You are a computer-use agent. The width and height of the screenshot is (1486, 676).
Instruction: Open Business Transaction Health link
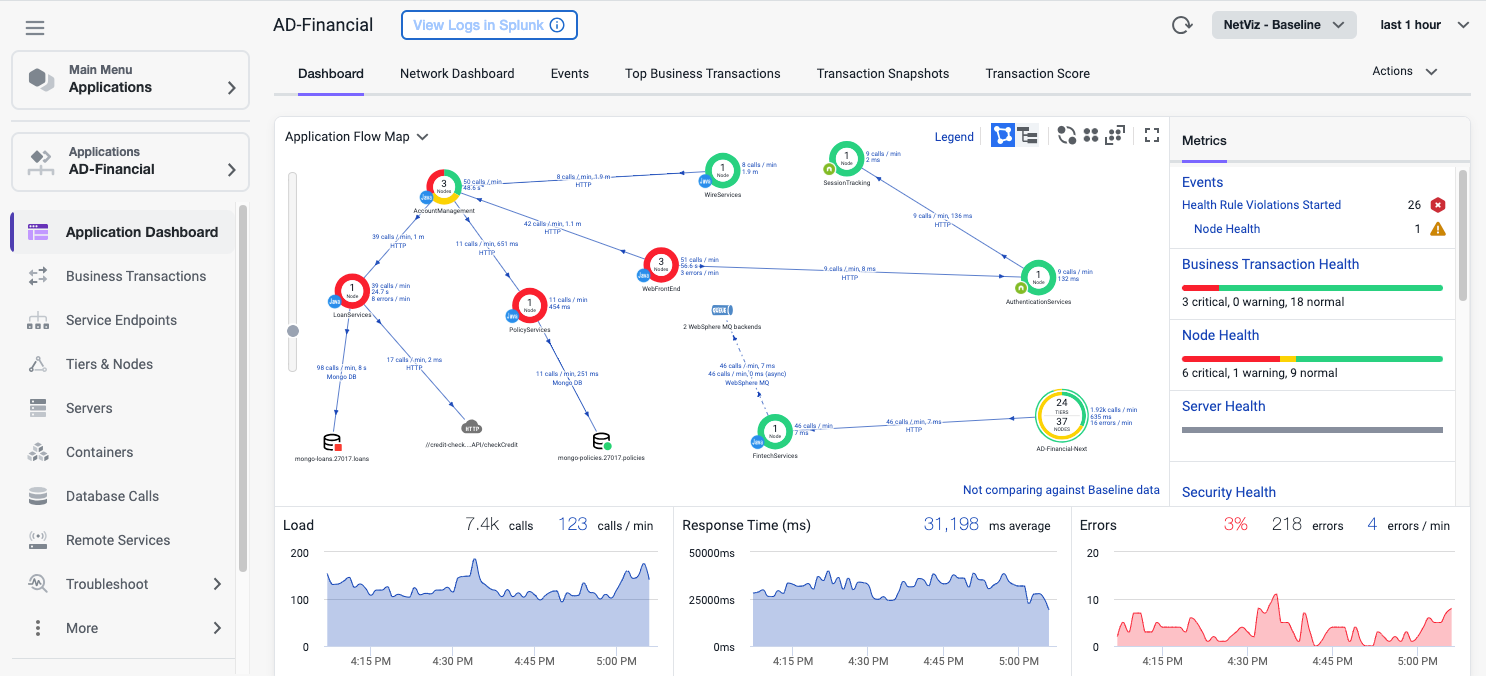(1270, 264)
